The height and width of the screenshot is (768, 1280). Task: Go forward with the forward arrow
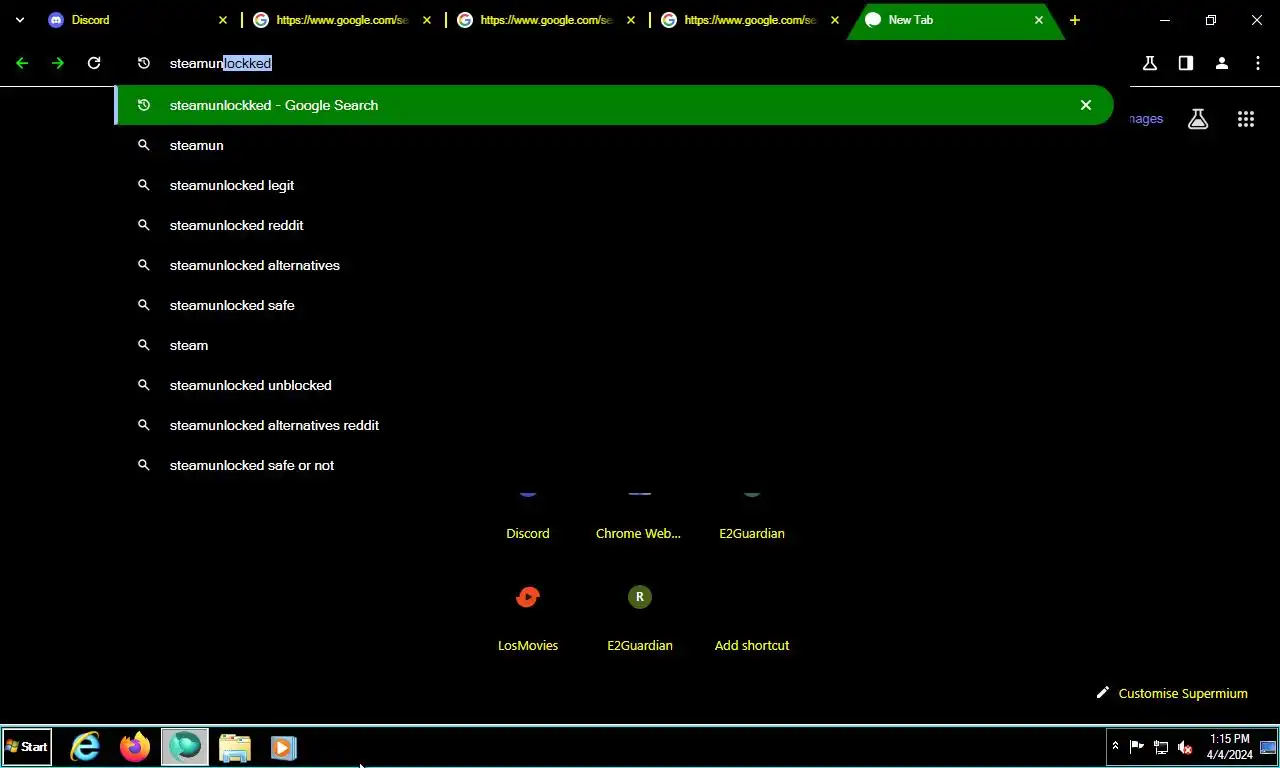pos(58,63)
